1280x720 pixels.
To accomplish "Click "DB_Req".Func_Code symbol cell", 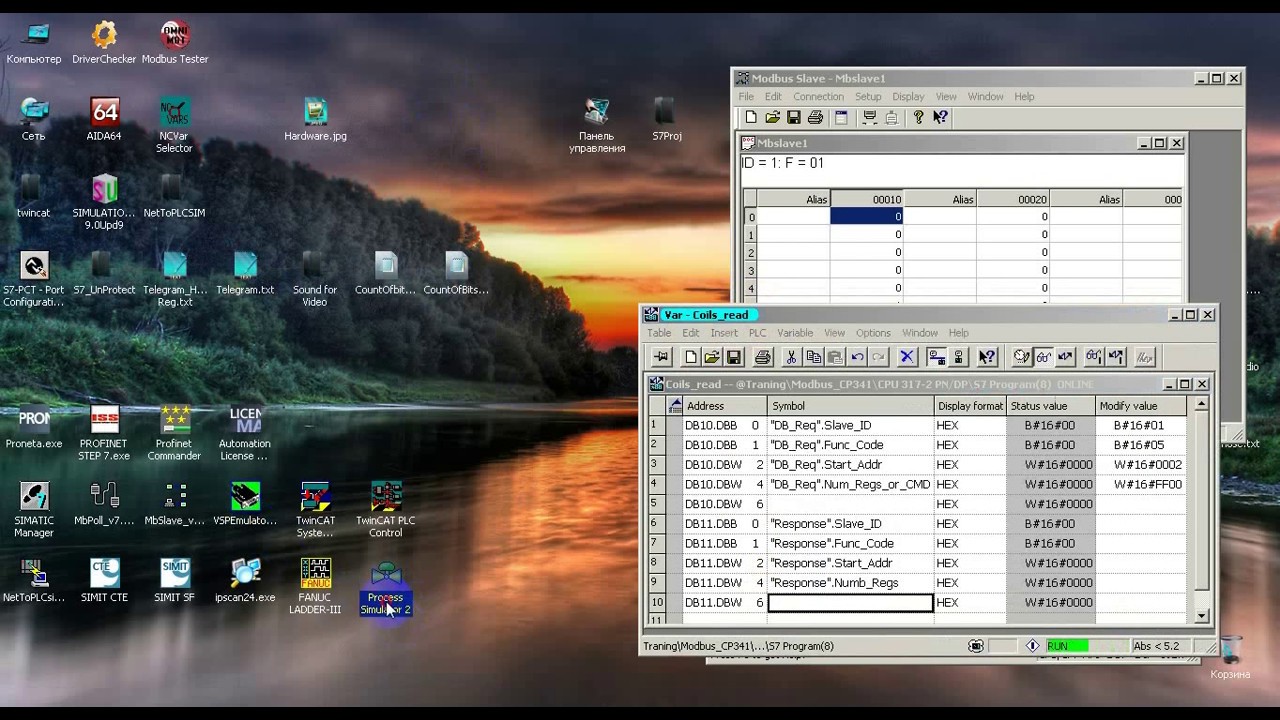I will [x=850, y=445].
